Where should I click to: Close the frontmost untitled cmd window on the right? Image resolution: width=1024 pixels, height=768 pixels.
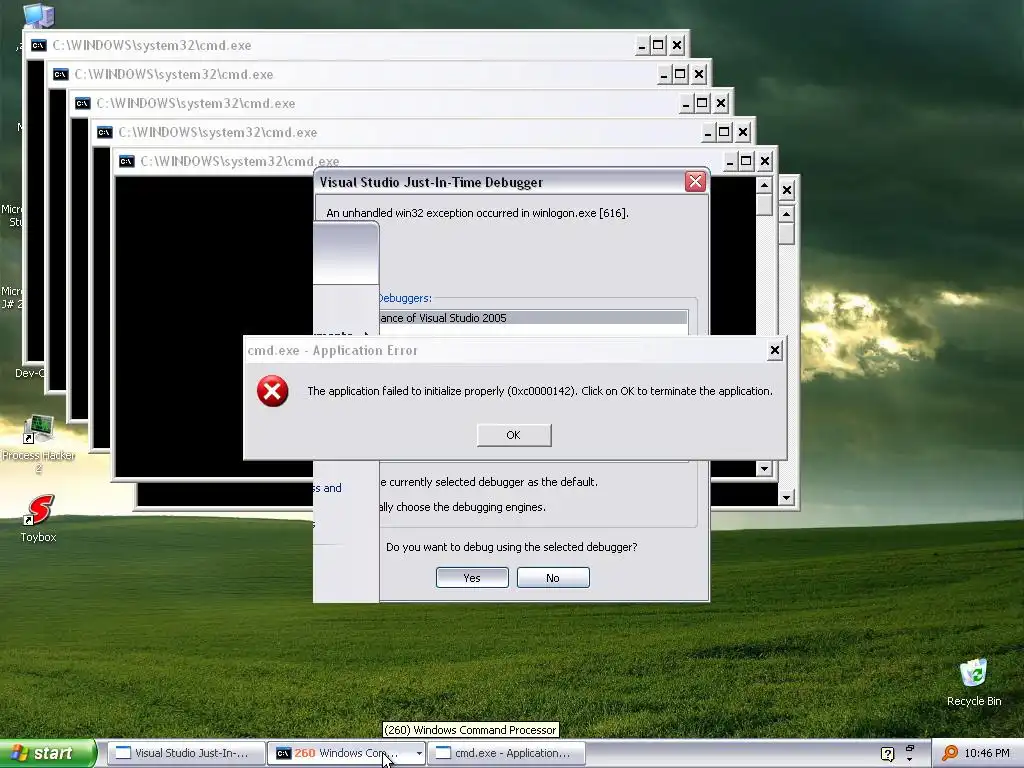click(787, 190)
